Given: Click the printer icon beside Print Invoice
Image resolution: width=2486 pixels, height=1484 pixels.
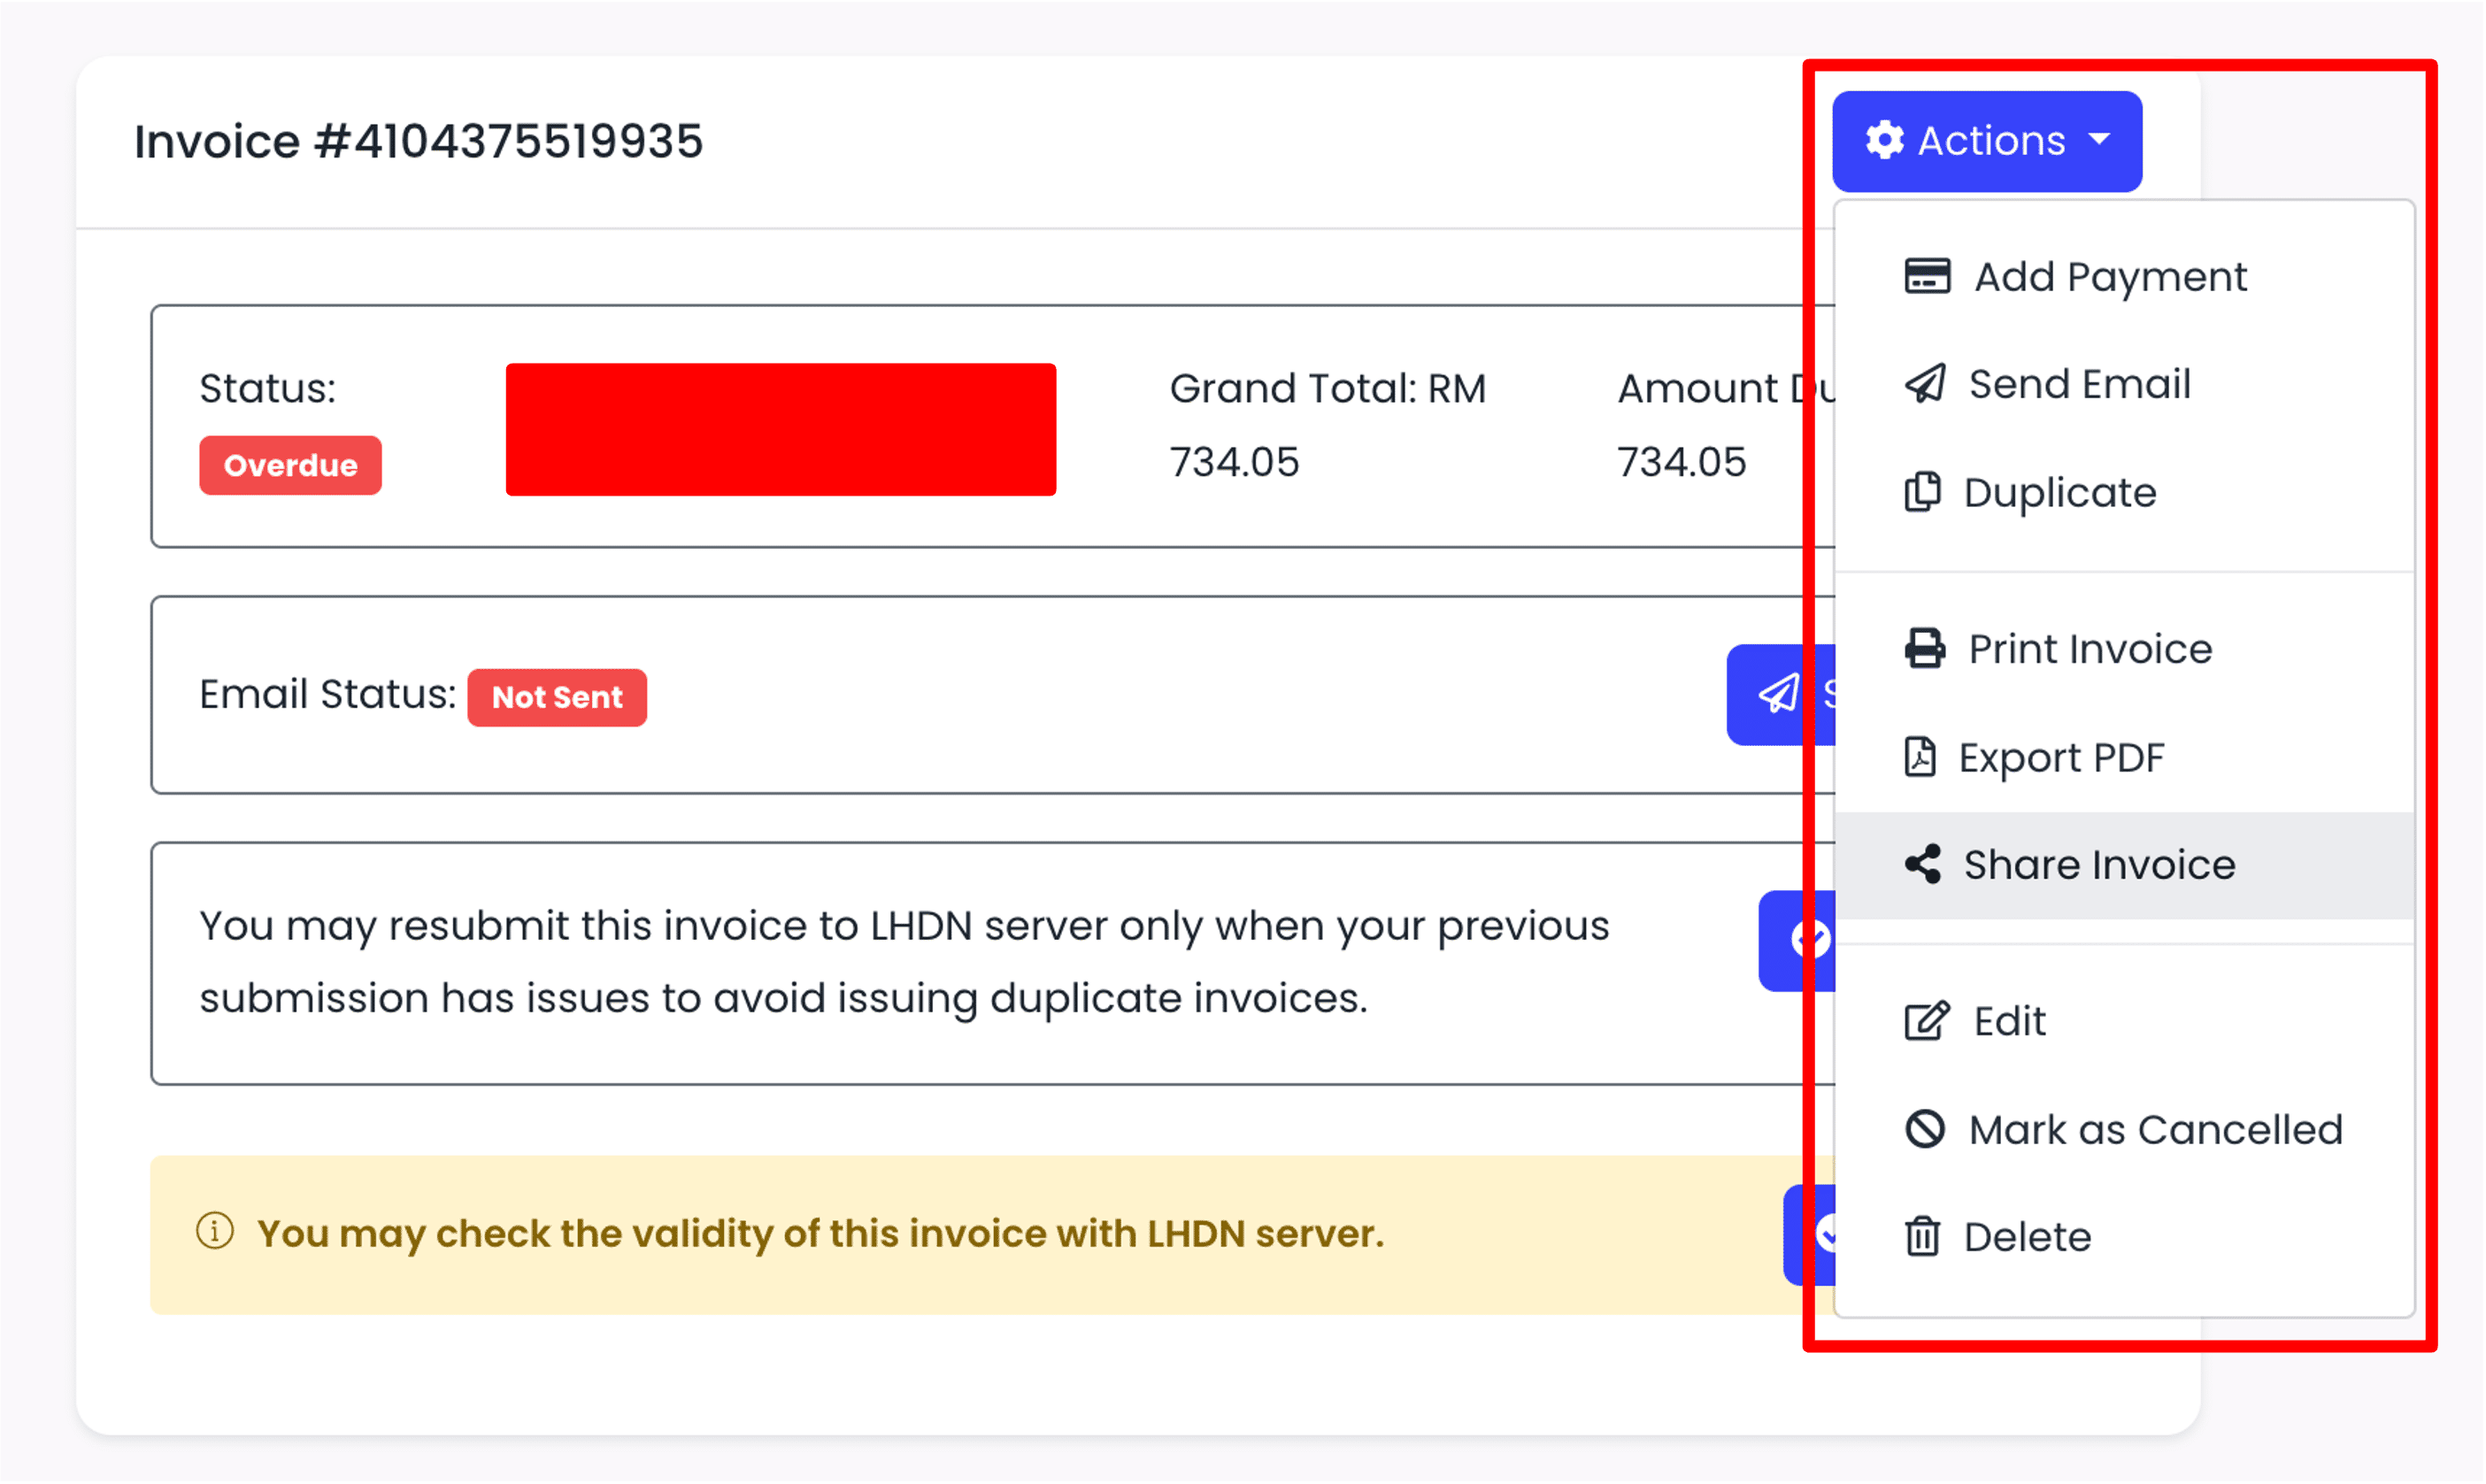Looking at the screenshot, I should [x=1925, y=649].
